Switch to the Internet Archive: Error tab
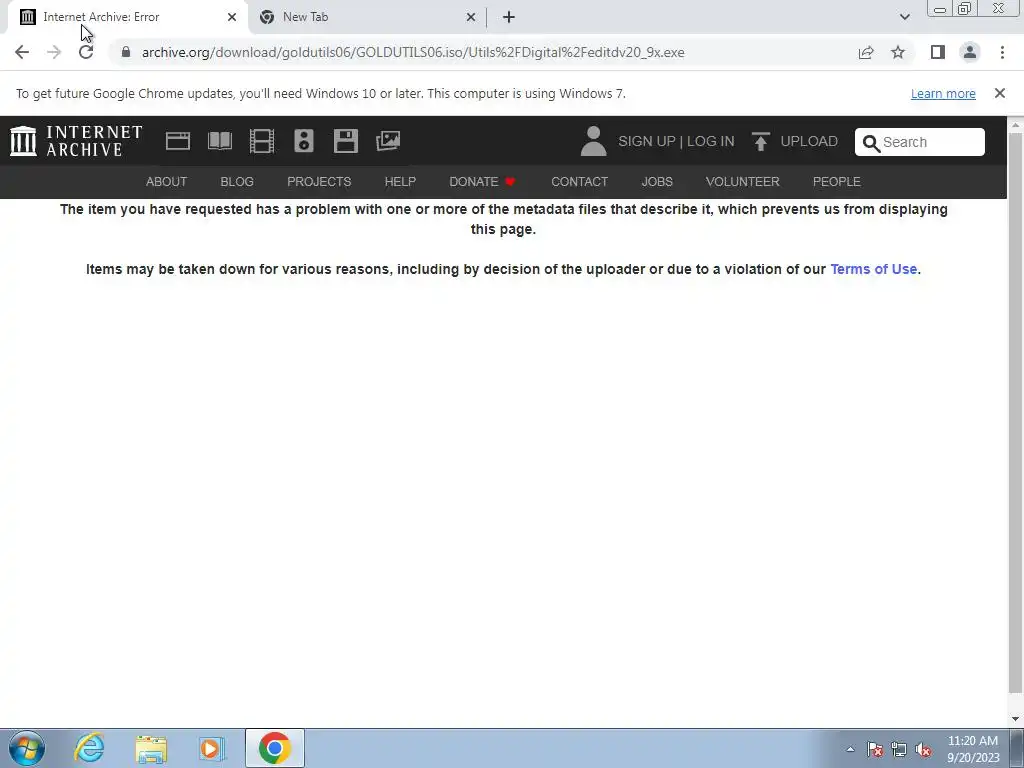This screenshot has width=1024, height=768. click(127, 18)
